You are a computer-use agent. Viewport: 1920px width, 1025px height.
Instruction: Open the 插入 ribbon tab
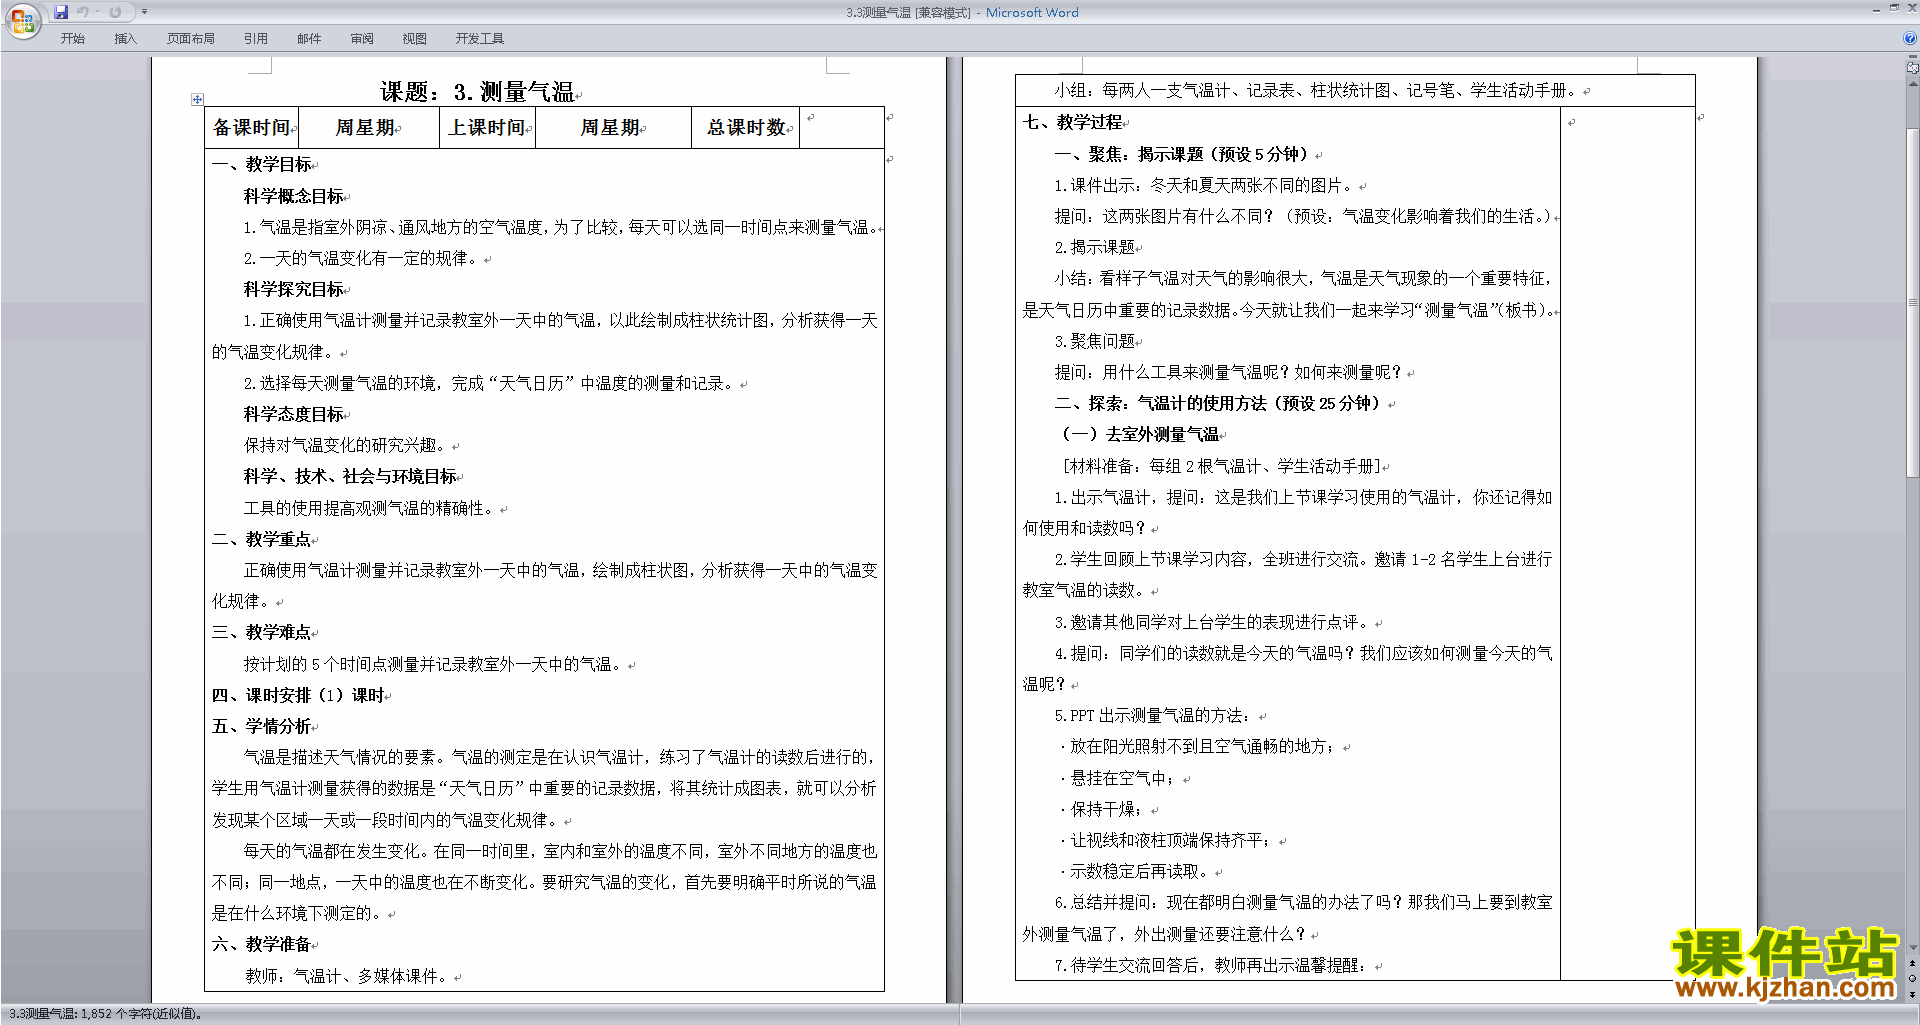(x=125, y=39)
